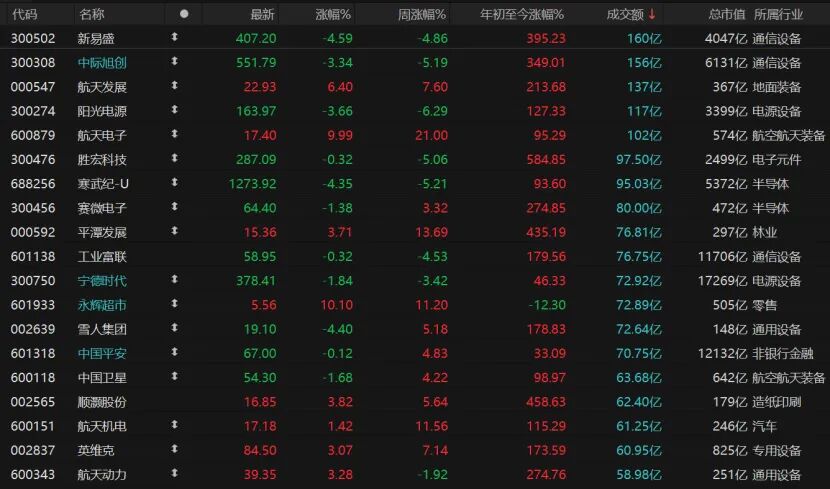
Task: Click the circle dot column header
Action: 183,14
